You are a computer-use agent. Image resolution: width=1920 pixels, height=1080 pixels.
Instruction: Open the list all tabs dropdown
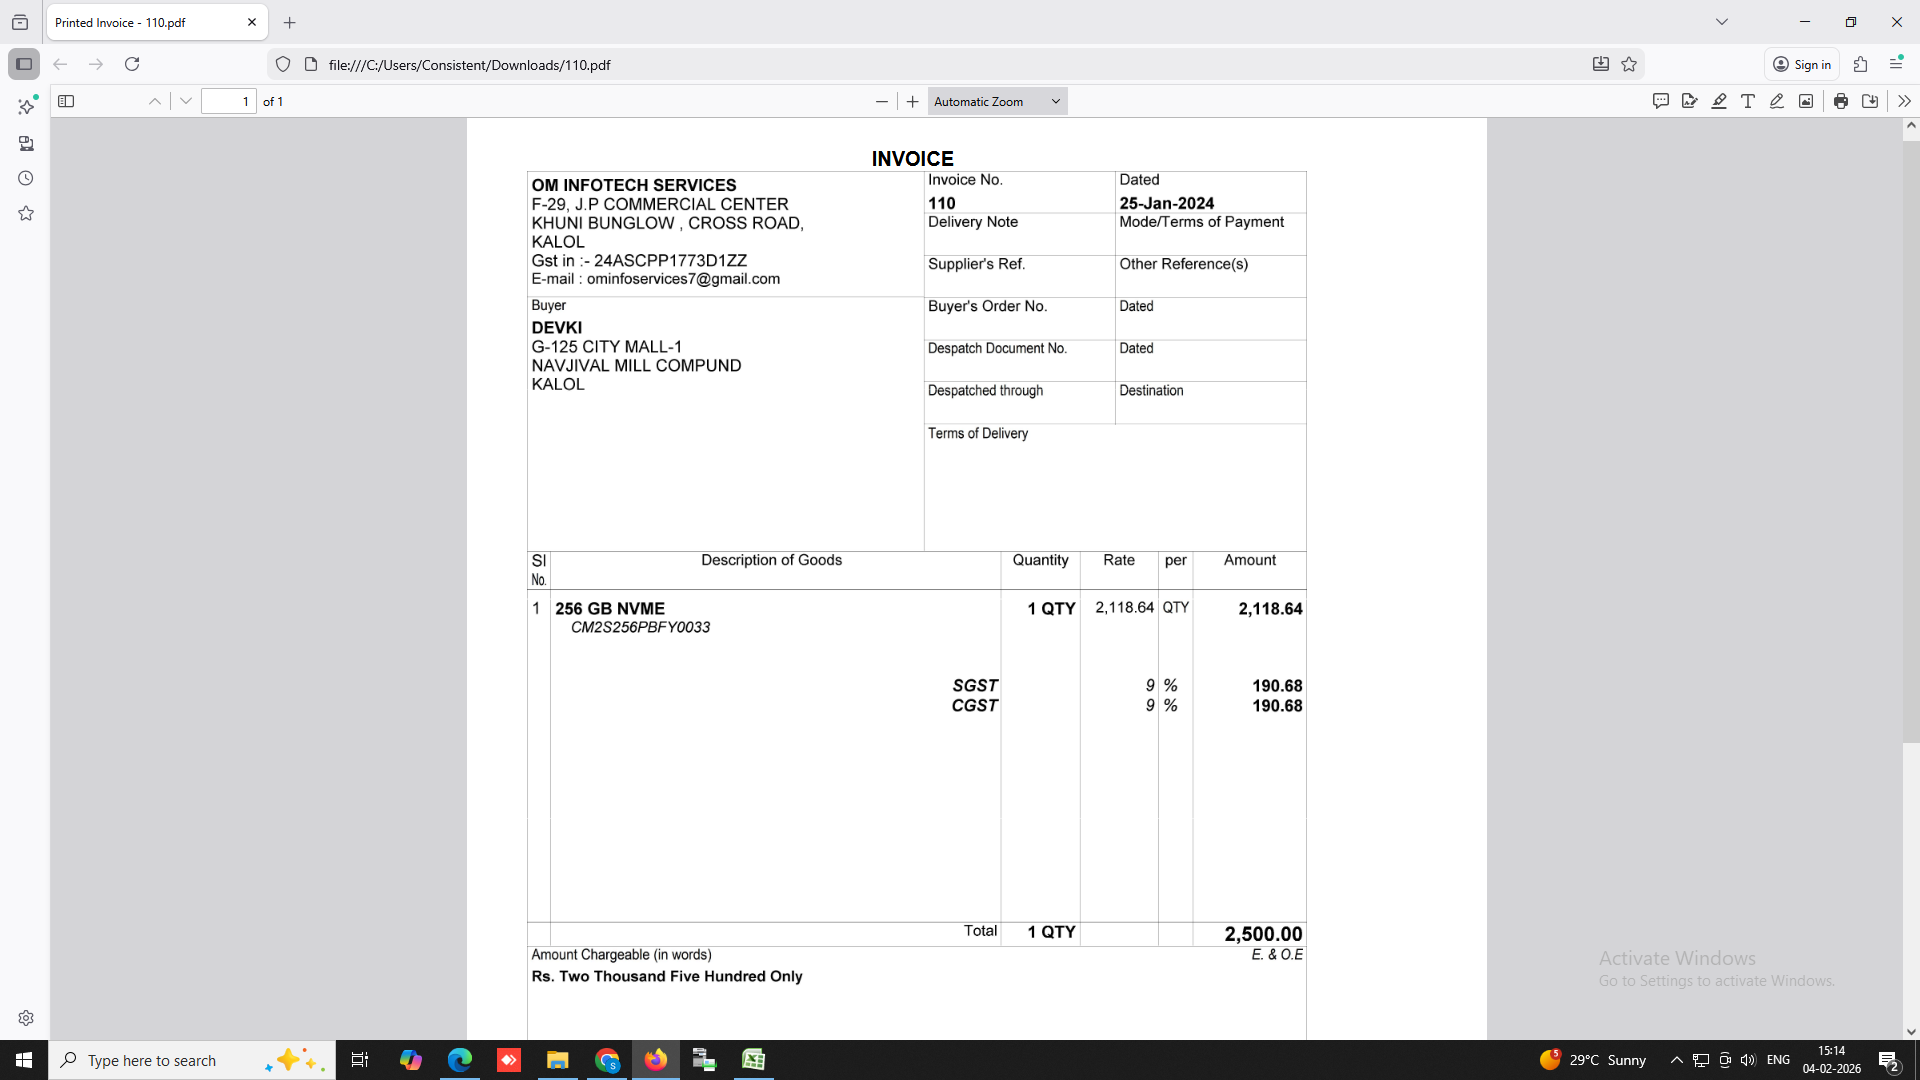(x=1722, y=22)
